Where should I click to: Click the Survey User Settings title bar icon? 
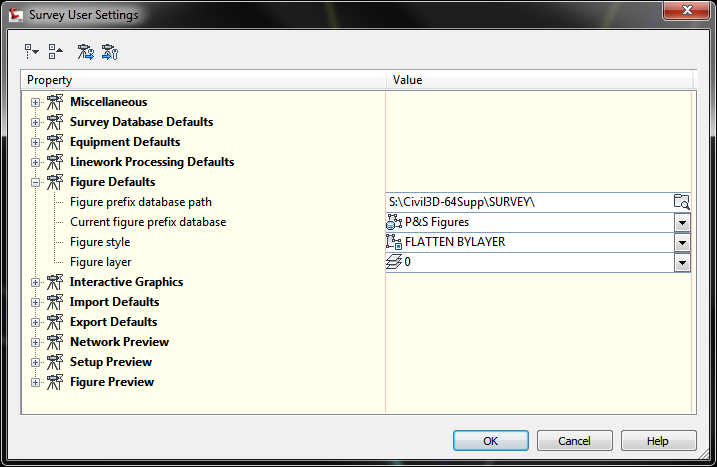tap(16, 15)
